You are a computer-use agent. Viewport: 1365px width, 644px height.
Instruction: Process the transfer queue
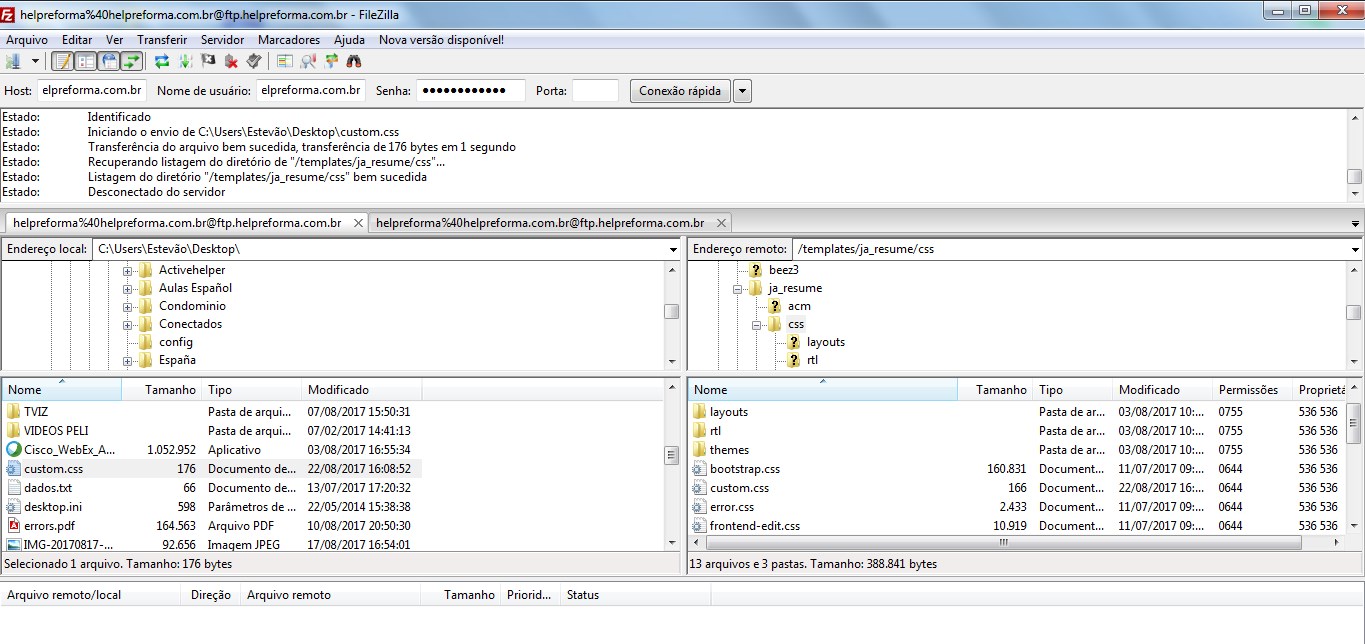click(185, 60)
